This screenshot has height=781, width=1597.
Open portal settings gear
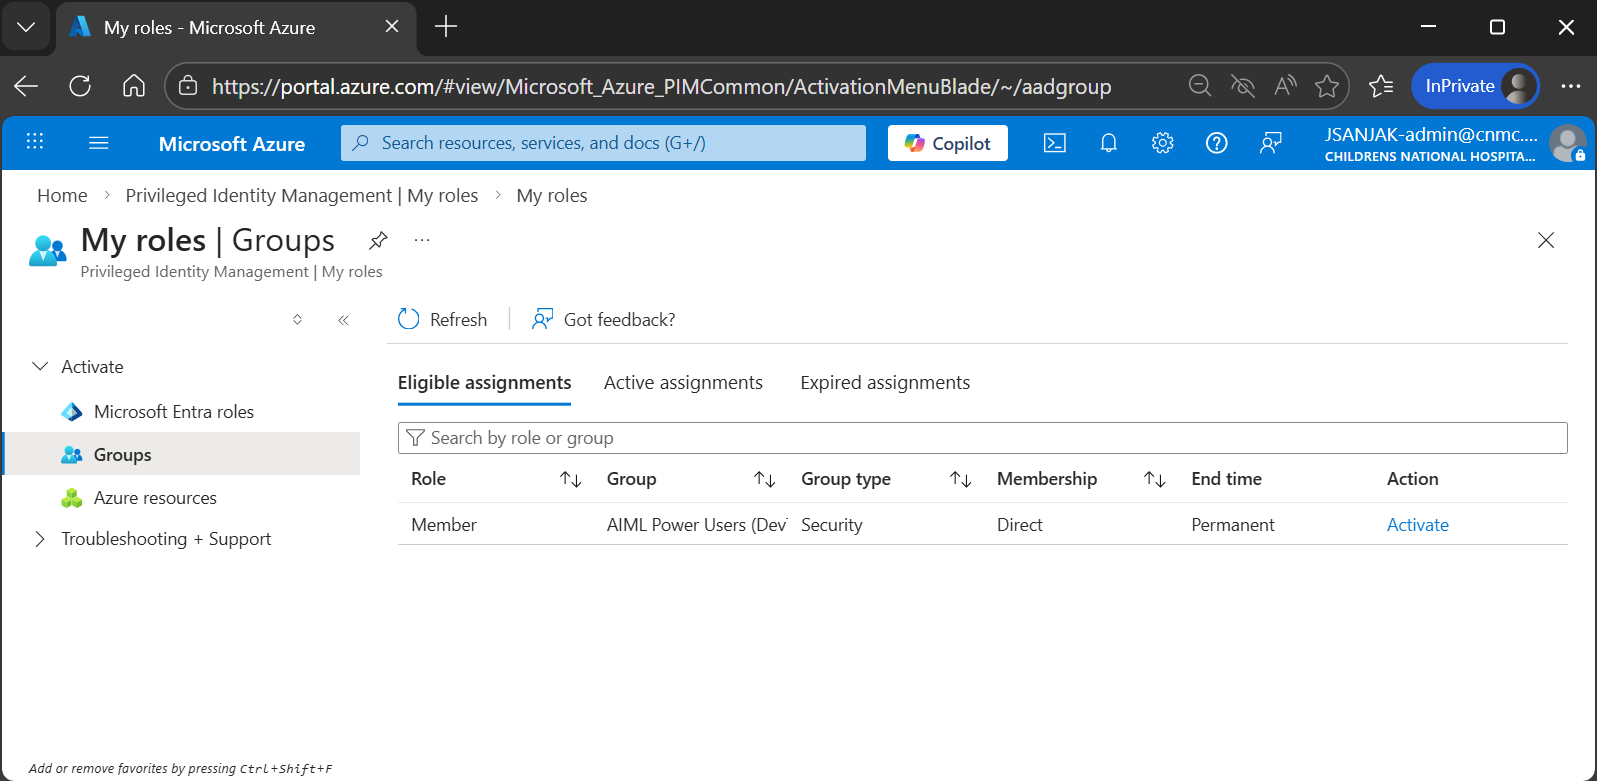1163,143
